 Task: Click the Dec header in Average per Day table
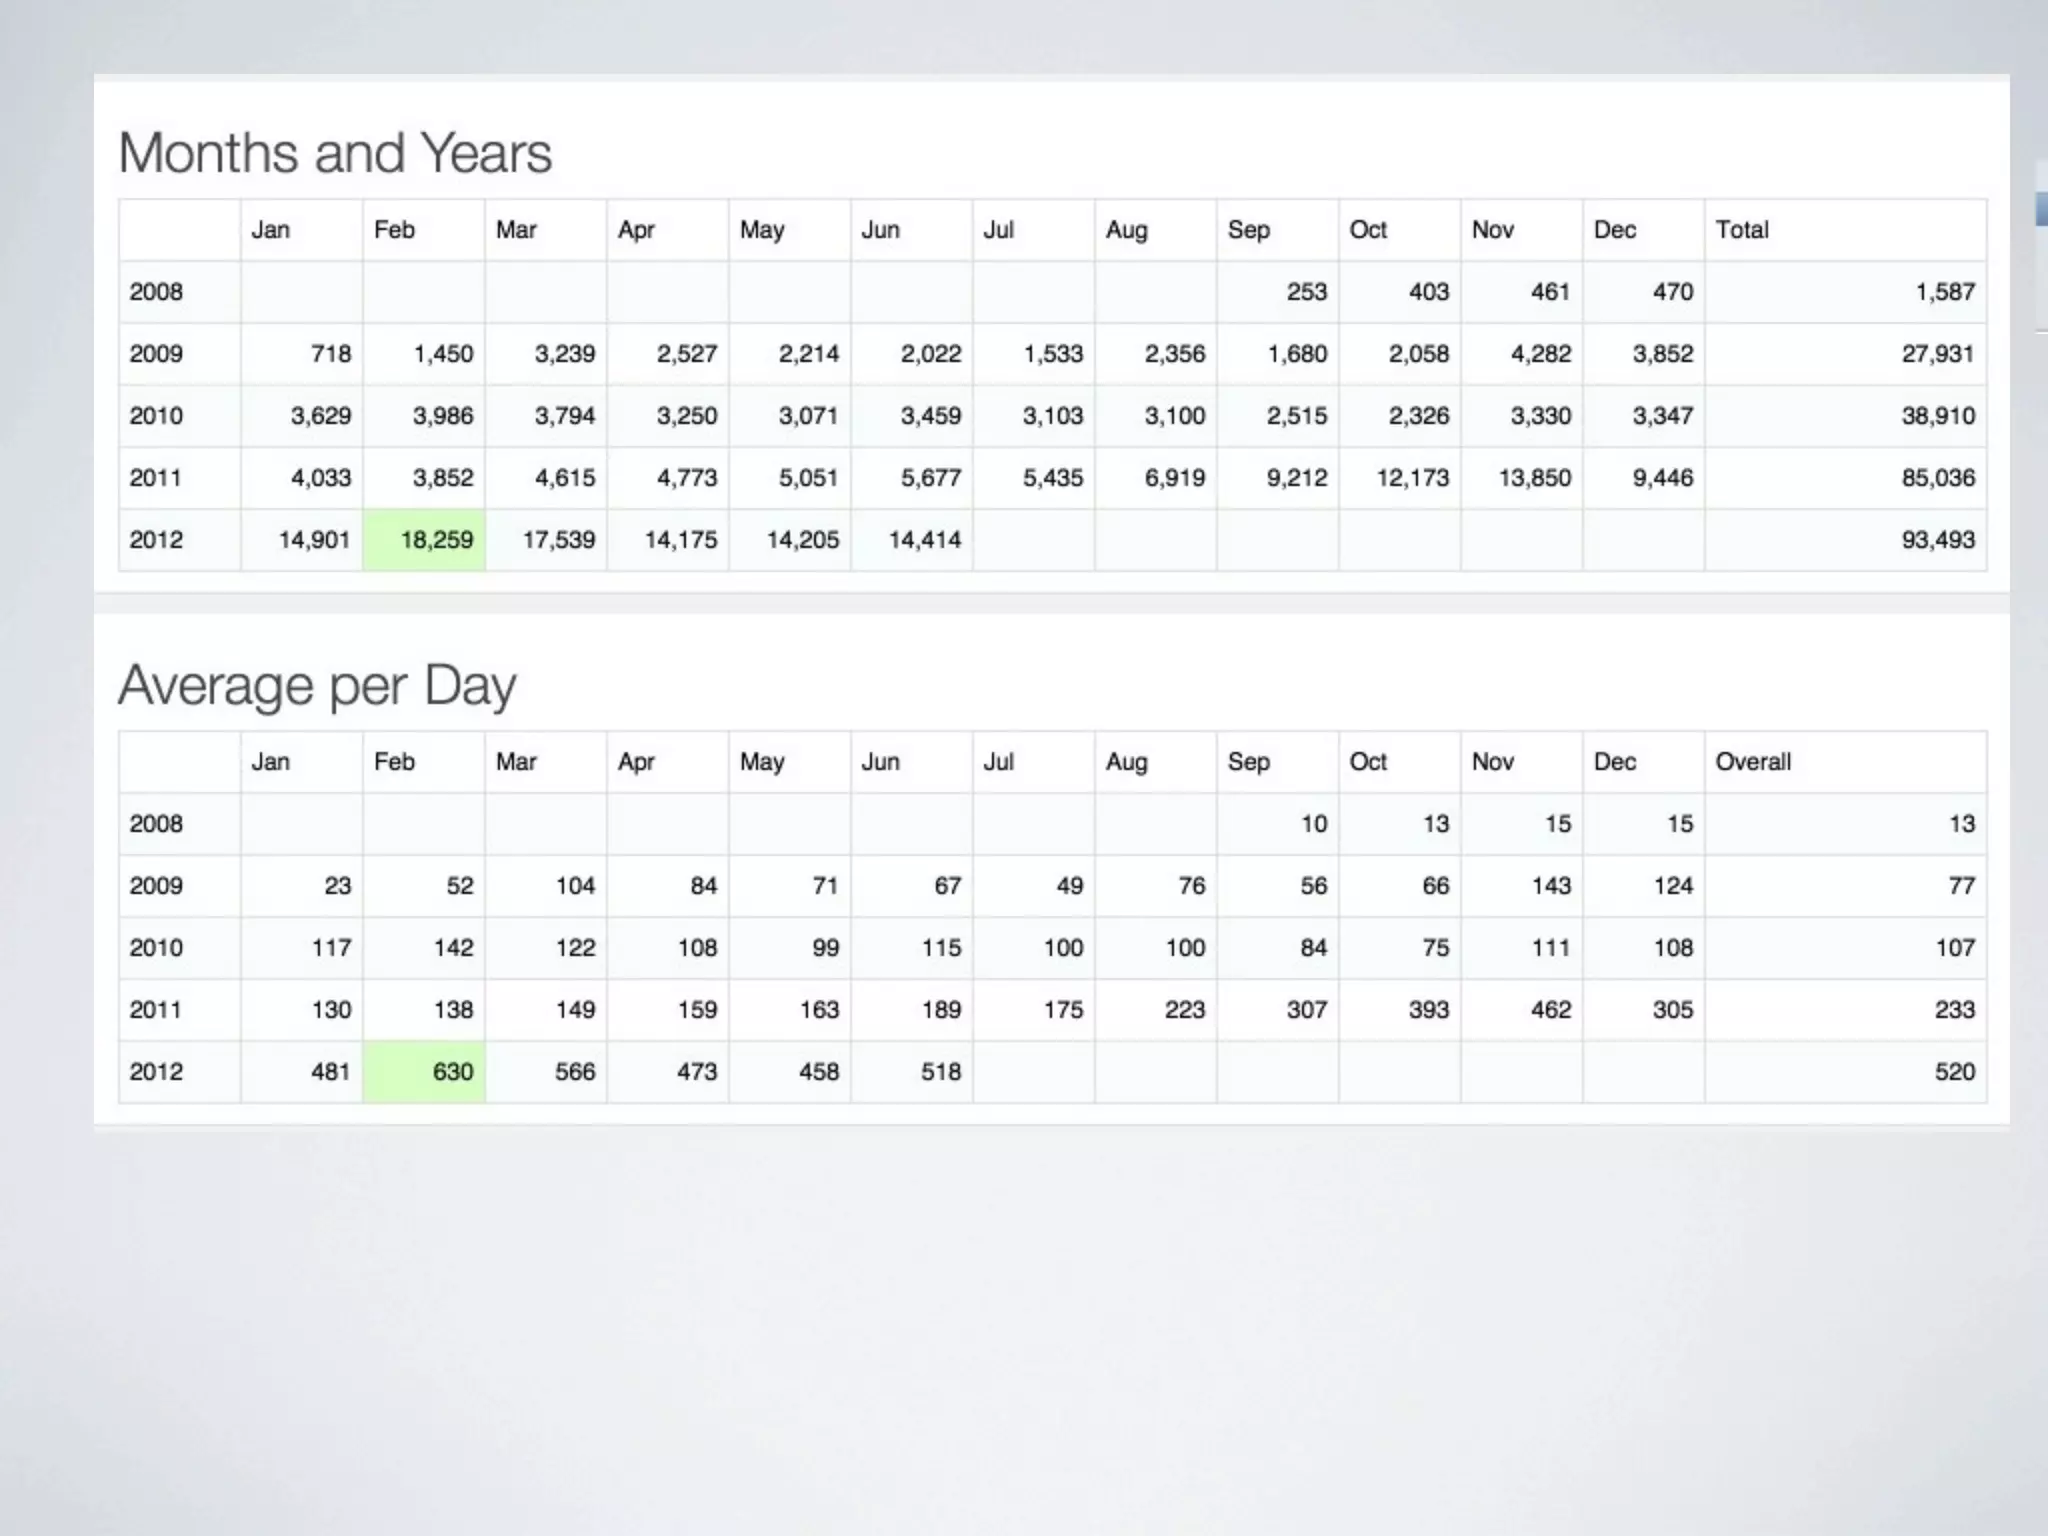point(1614,762)
